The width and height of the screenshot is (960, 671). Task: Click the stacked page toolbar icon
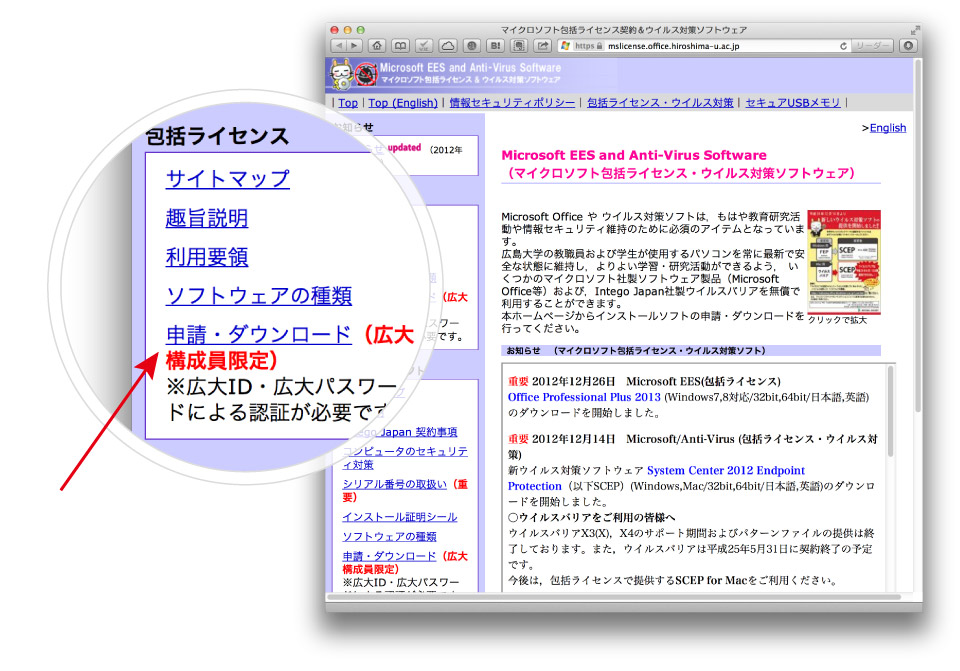(519, 46)
